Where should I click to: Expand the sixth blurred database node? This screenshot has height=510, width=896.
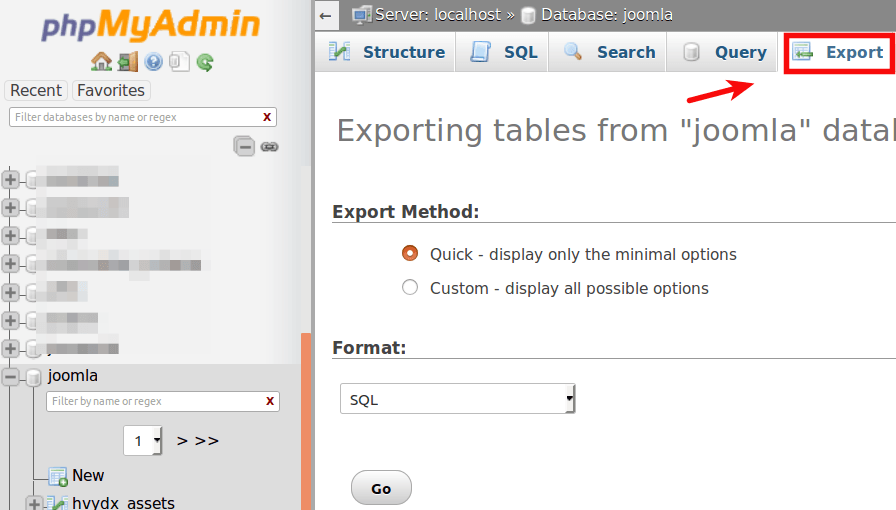pos(10,320)
